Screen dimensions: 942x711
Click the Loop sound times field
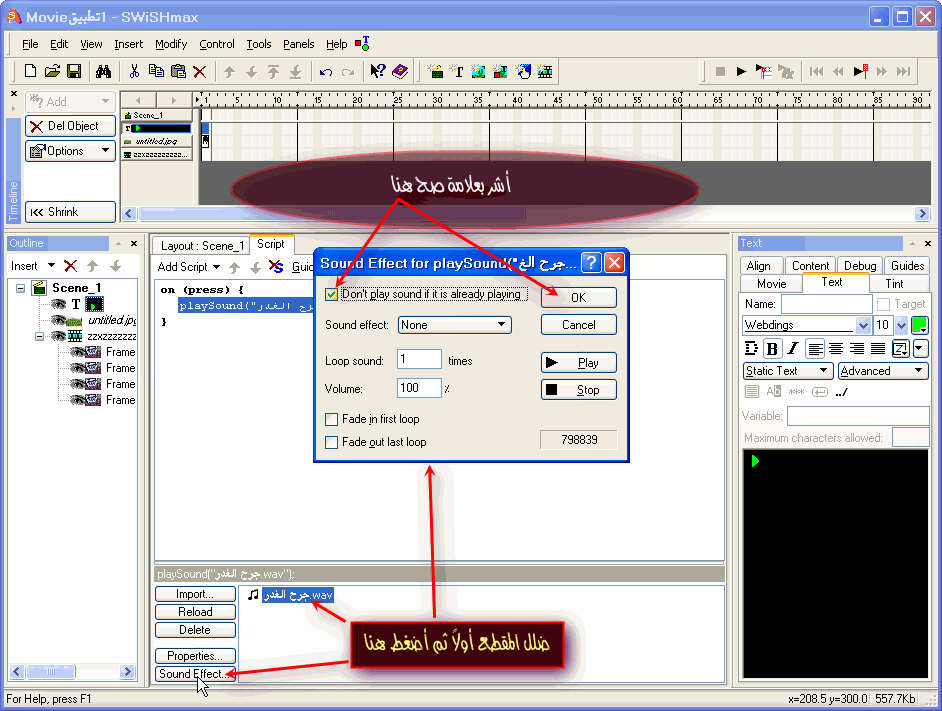[419, 359]
